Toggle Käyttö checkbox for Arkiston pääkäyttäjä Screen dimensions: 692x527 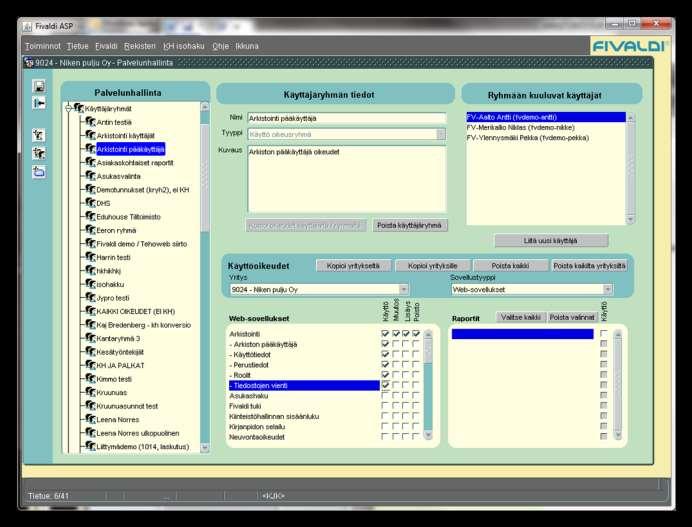tap(385, 343)
